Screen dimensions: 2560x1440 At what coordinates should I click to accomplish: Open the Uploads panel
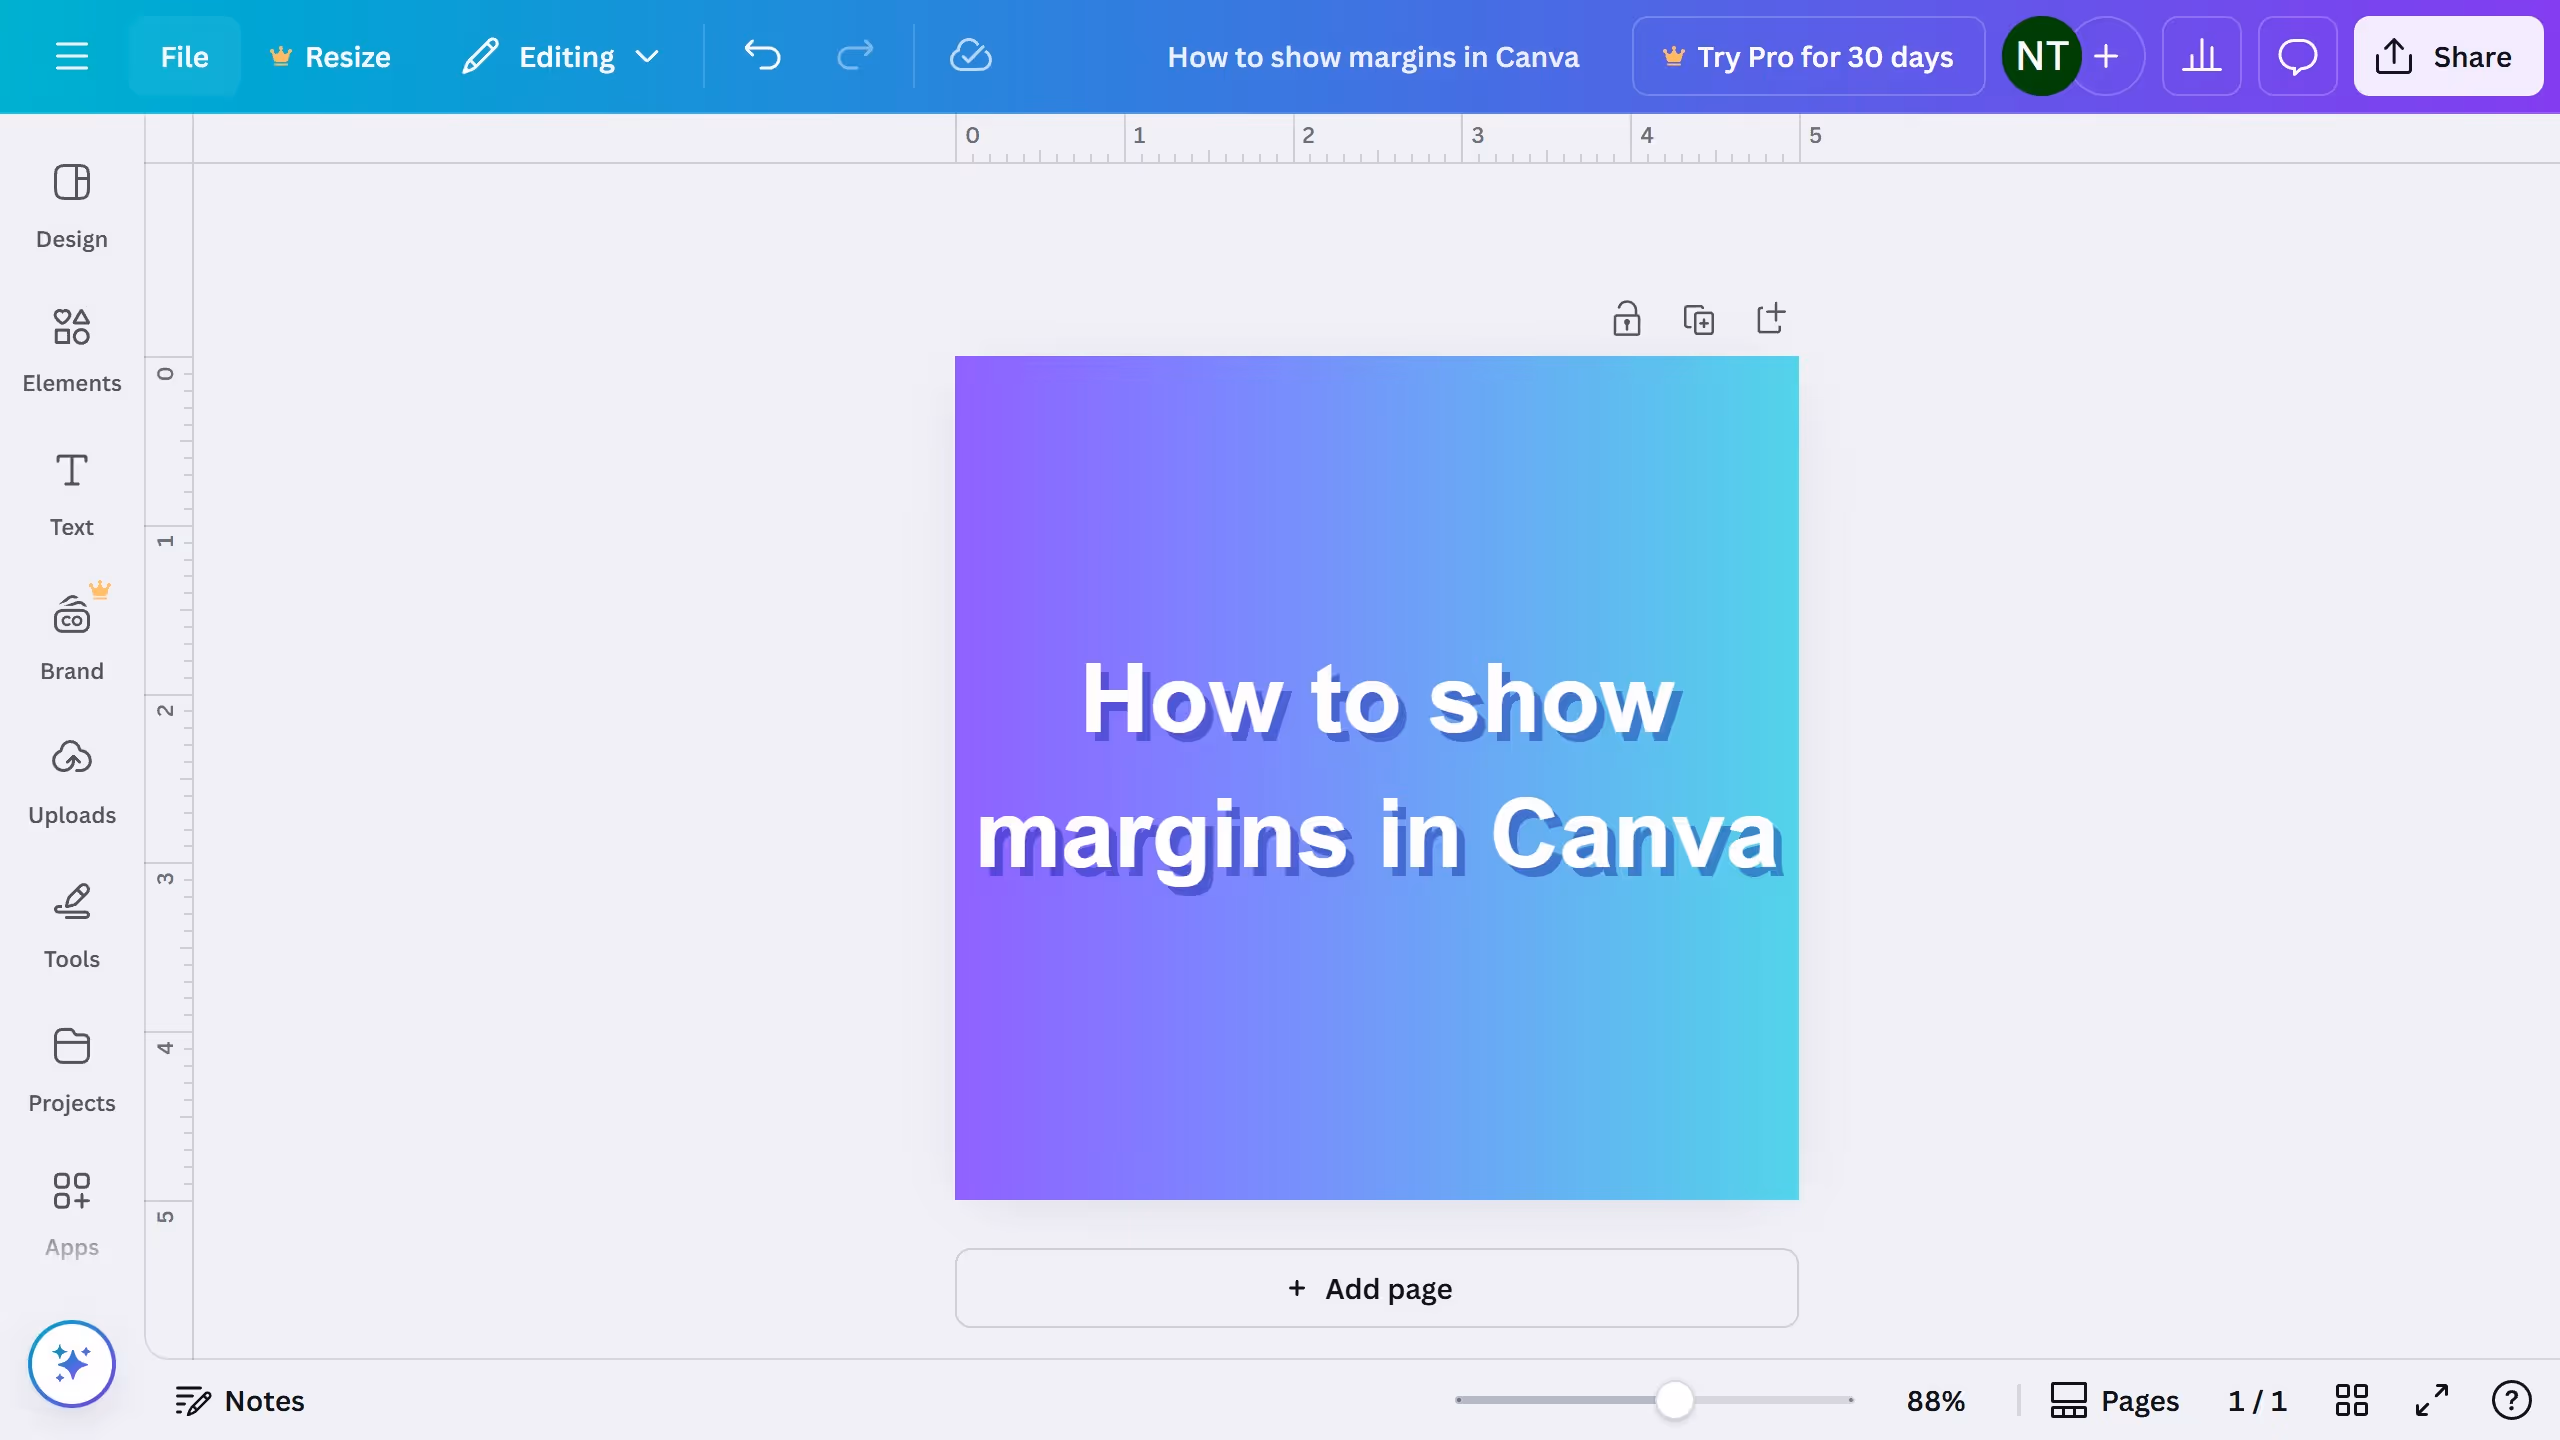[71, 782]
